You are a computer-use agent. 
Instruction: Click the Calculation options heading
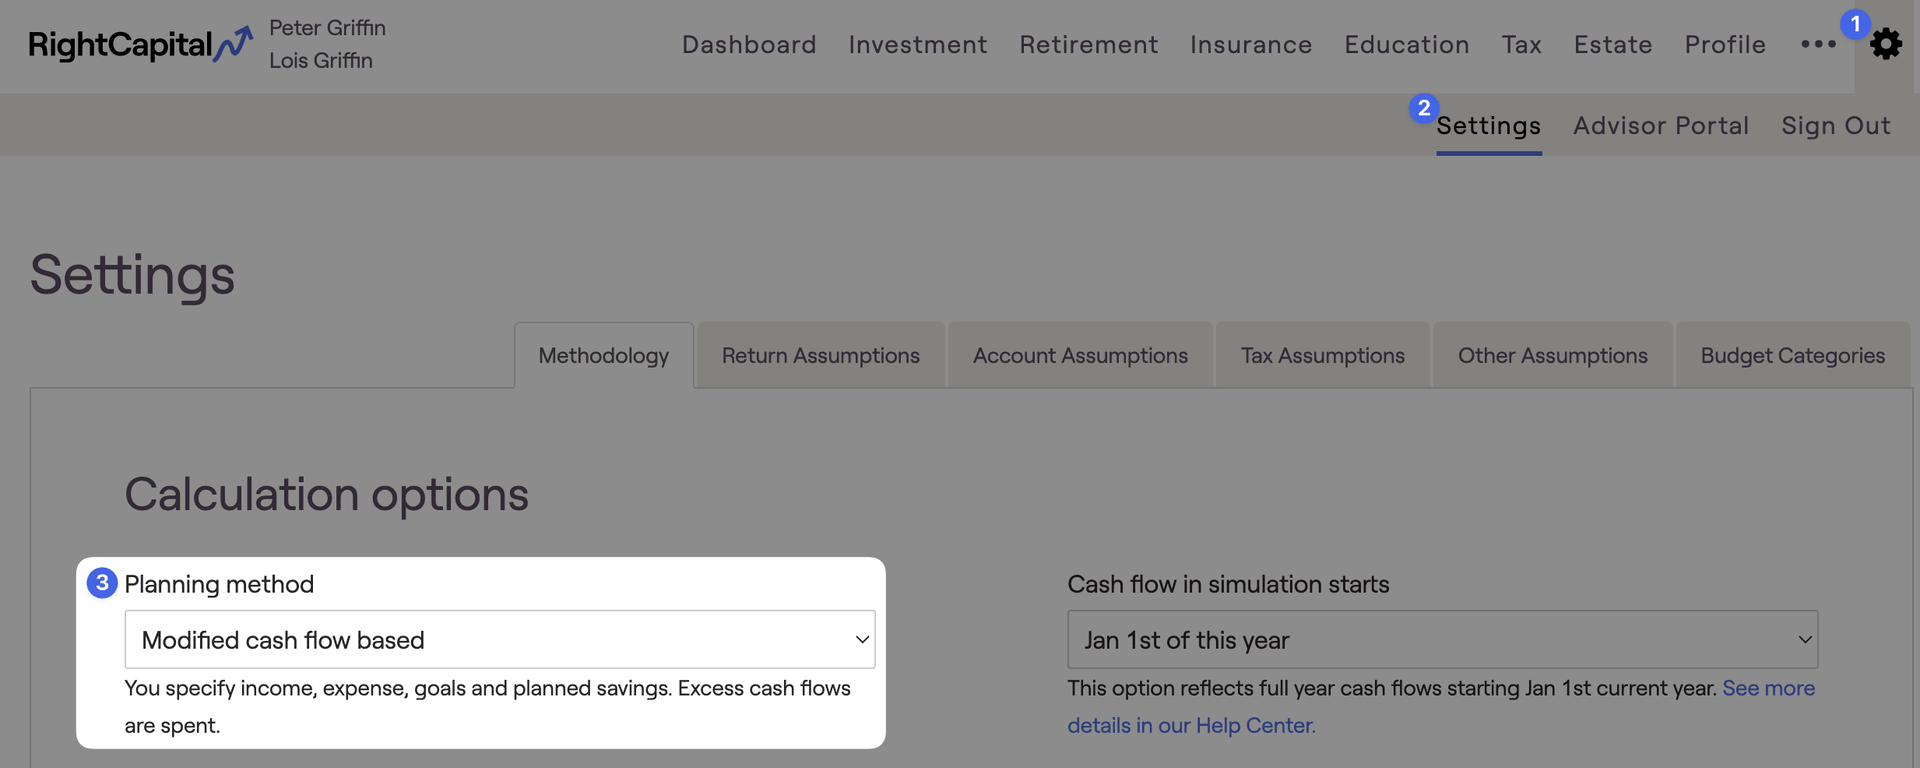[326, 495]
